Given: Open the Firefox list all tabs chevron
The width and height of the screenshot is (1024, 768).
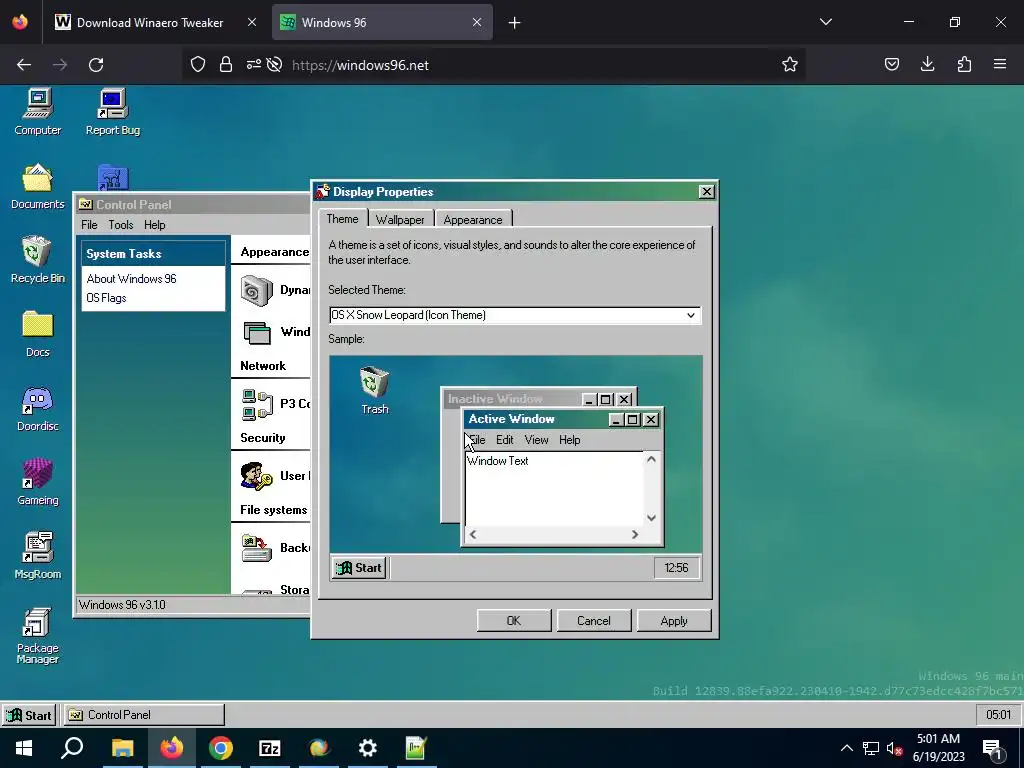Looking at the screenshot, I should tap(825, 22).
